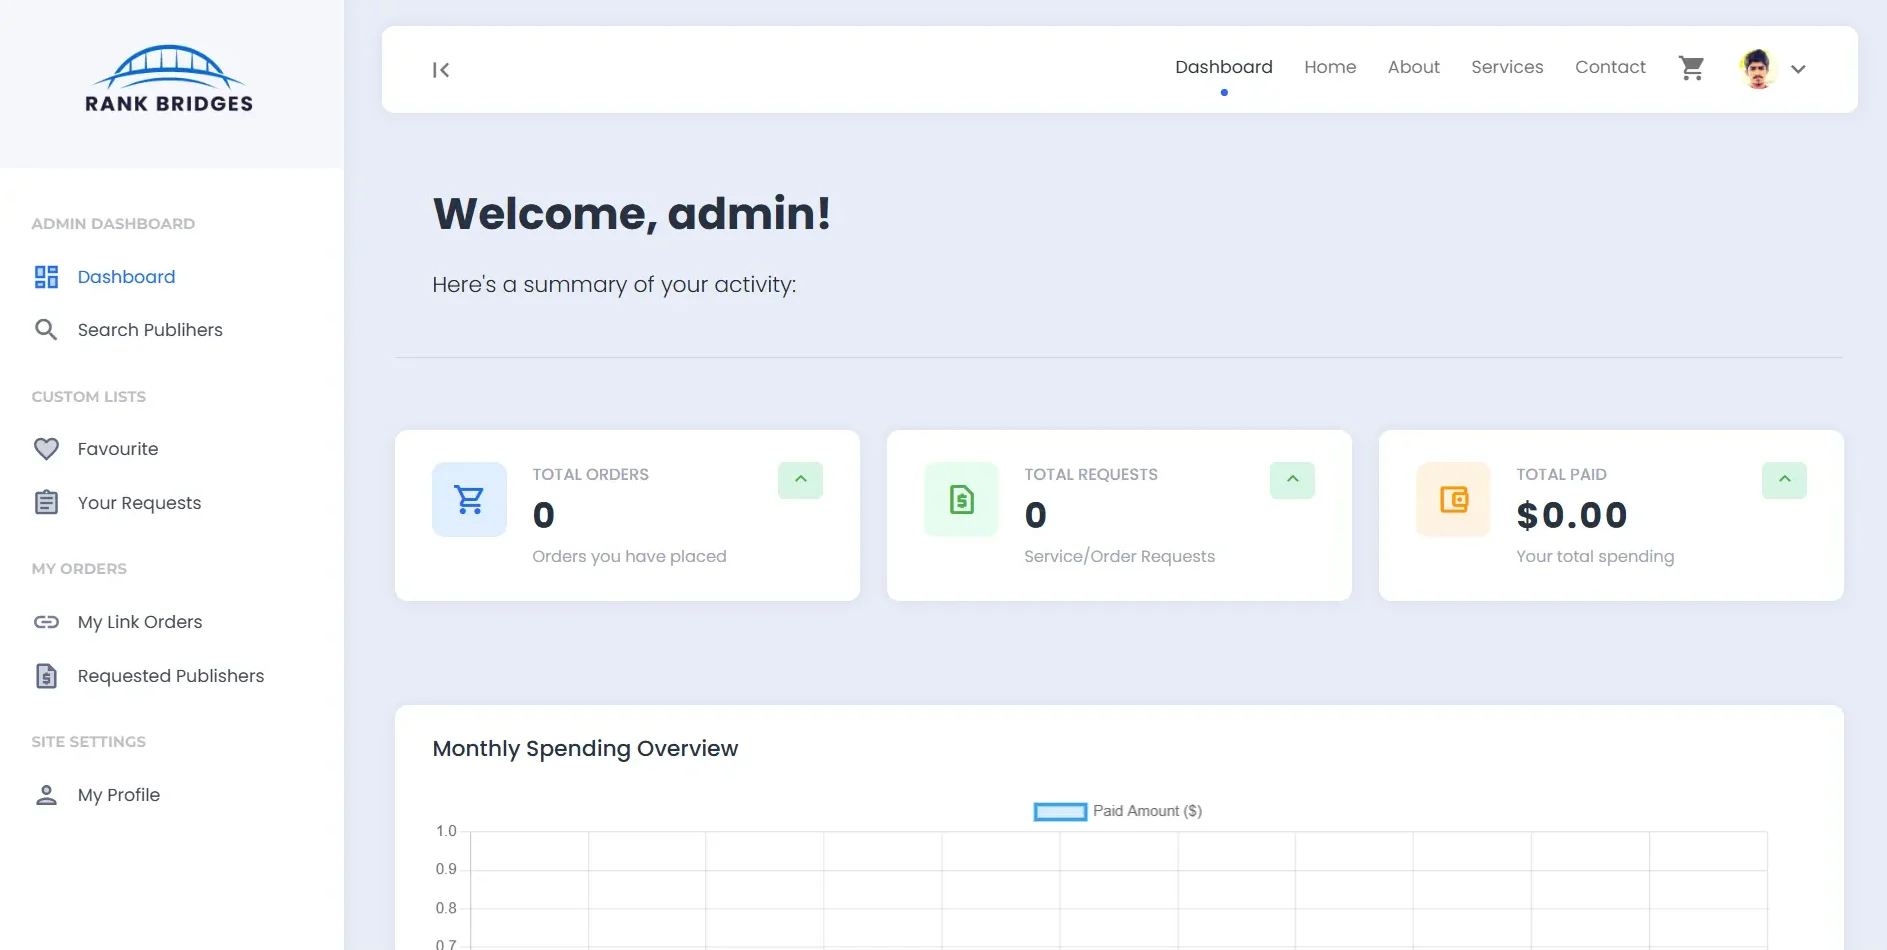This screenshot has width=1887, height=950.
Task: Select the My Profile person icon
Action: [x=46, y=794]
